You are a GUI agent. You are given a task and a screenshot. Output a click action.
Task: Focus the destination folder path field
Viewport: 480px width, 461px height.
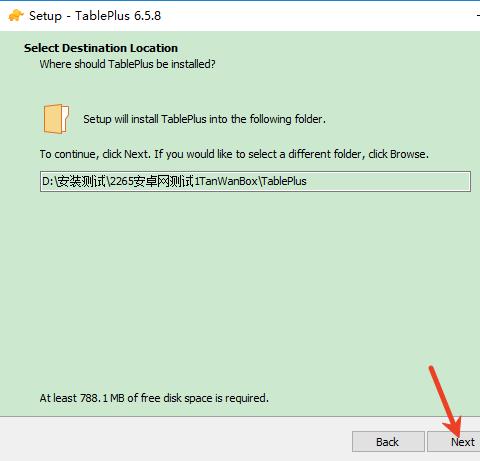click(x=255, y=181)
